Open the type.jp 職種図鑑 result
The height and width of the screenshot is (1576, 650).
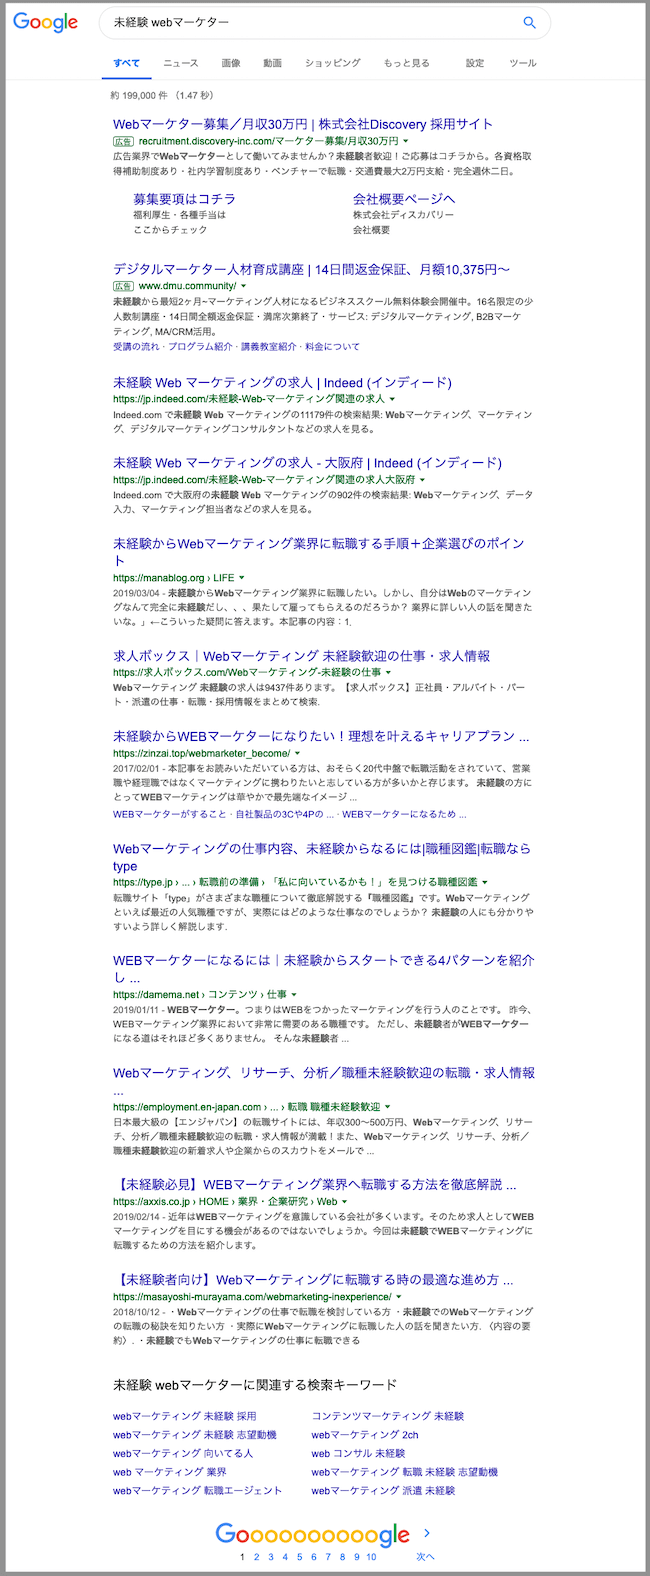pos(322,857)
